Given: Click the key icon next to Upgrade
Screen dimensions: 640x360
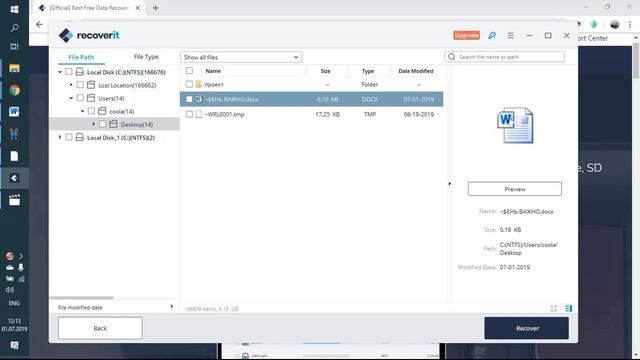Looking at the screenshot, I should coord(492,36).
